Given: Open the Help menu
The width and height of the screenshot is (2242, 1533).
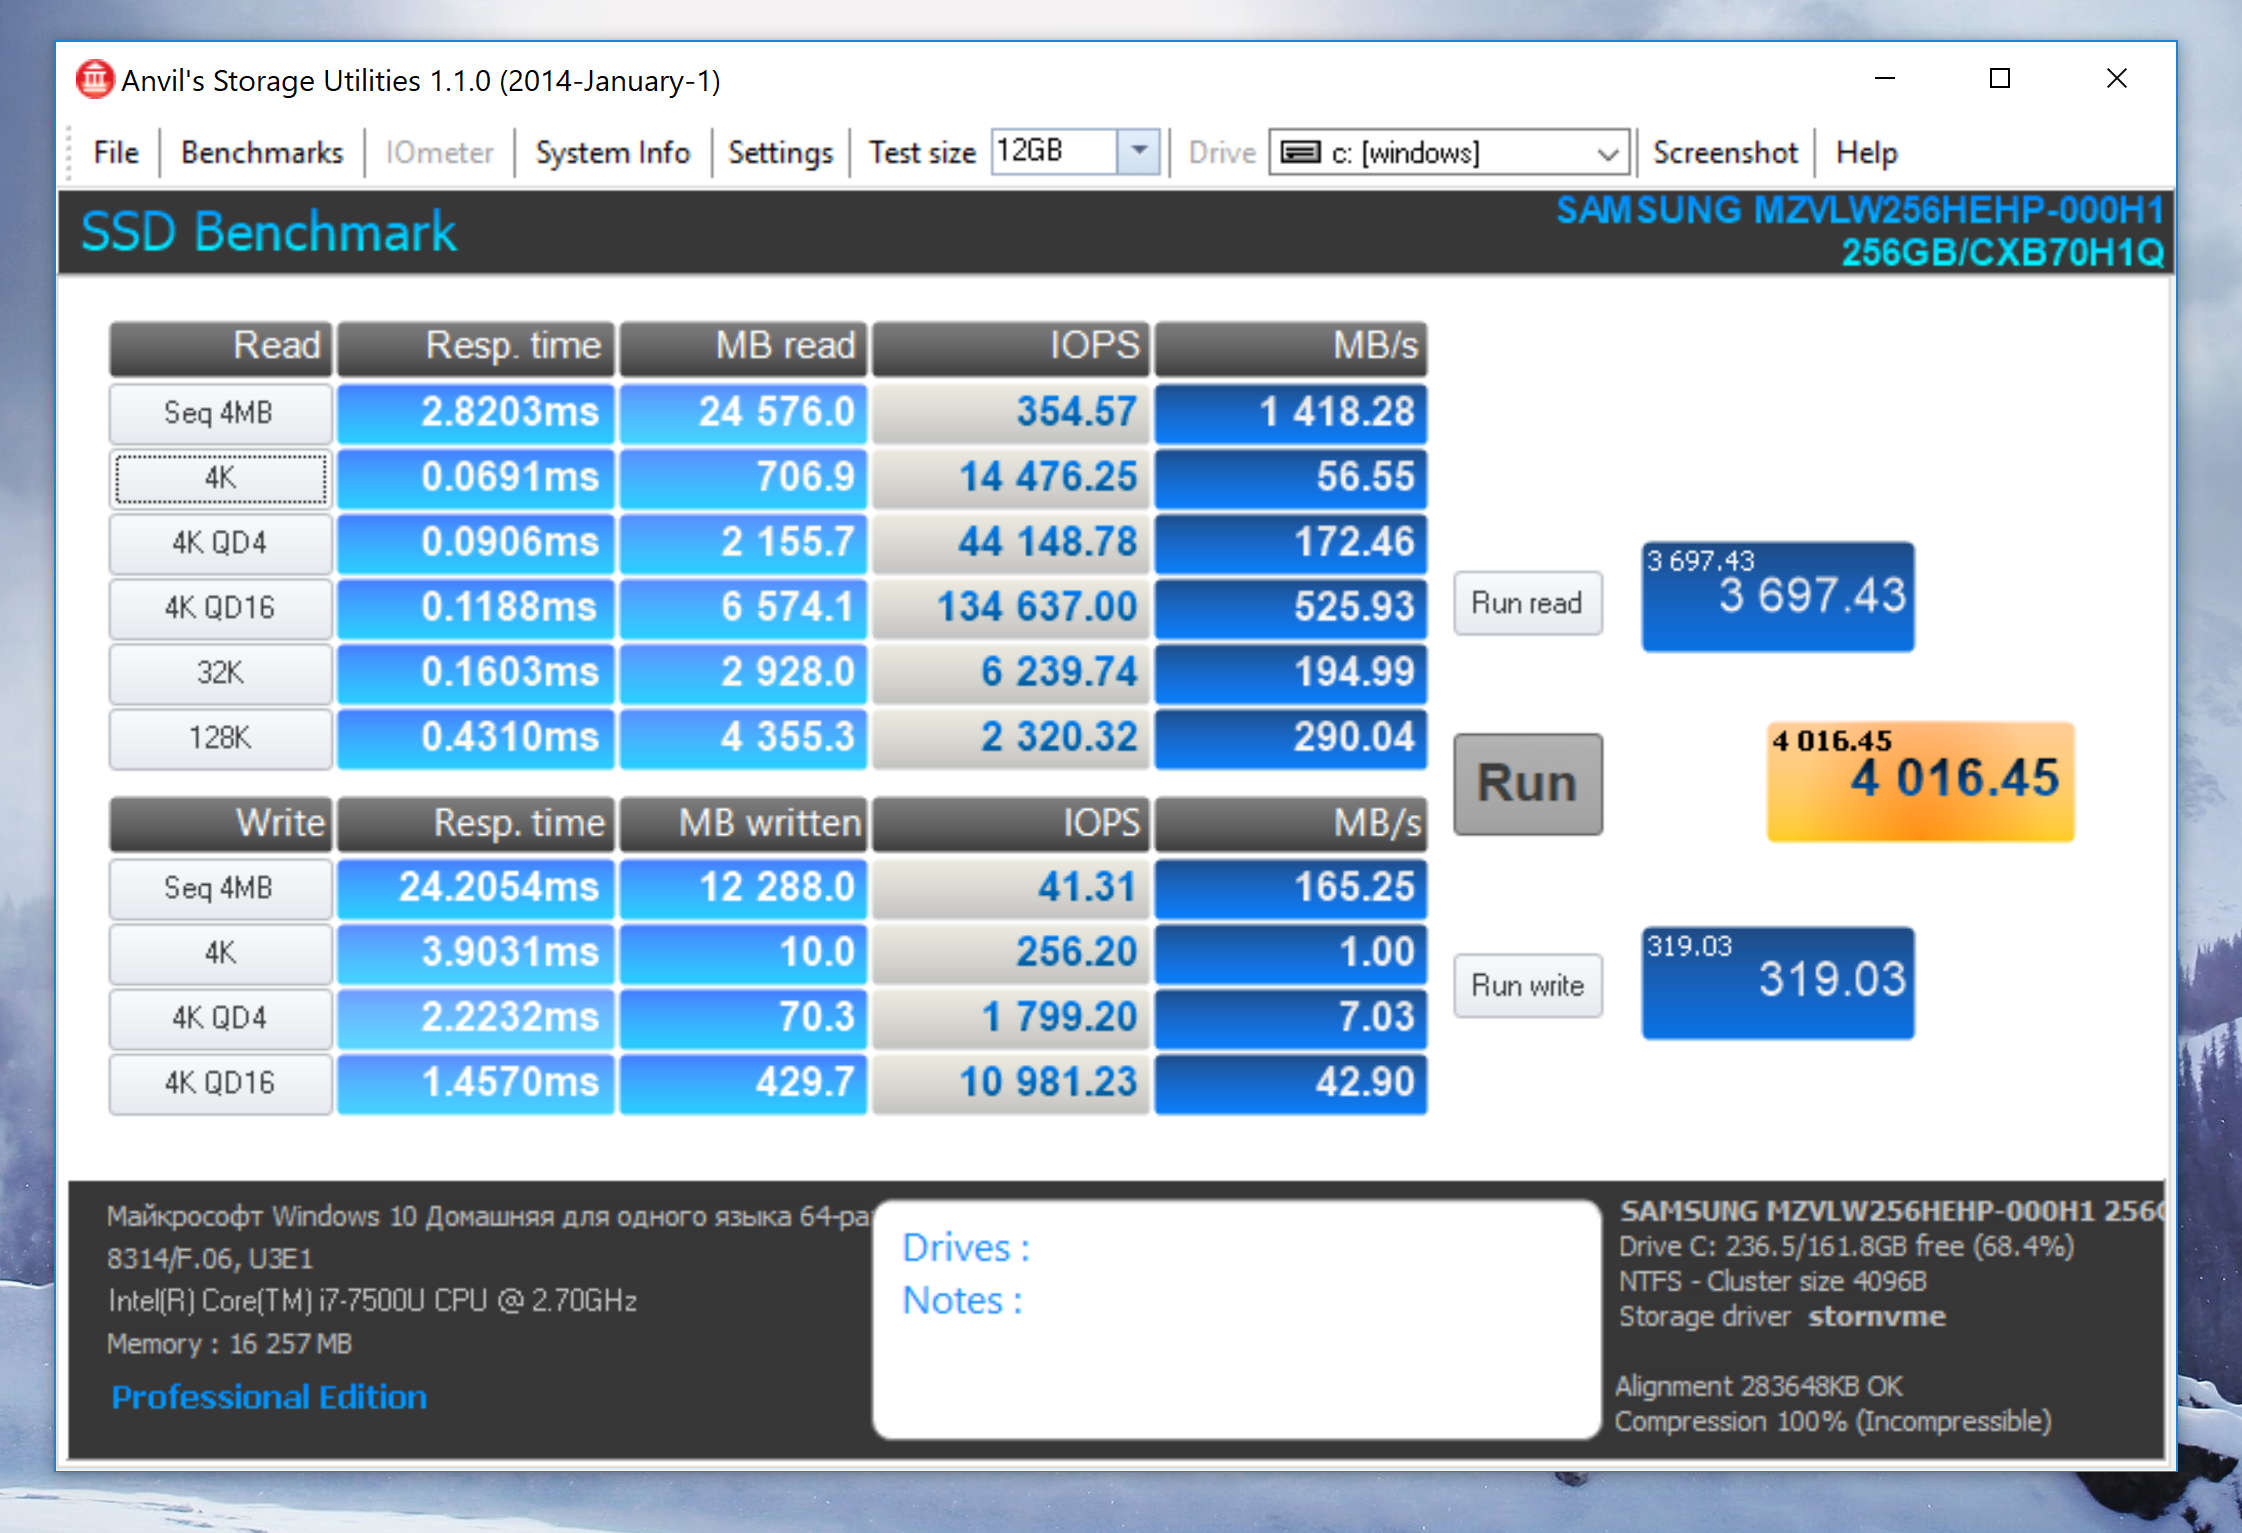Looking at the screenshot, I should [x=1866, y=153].
